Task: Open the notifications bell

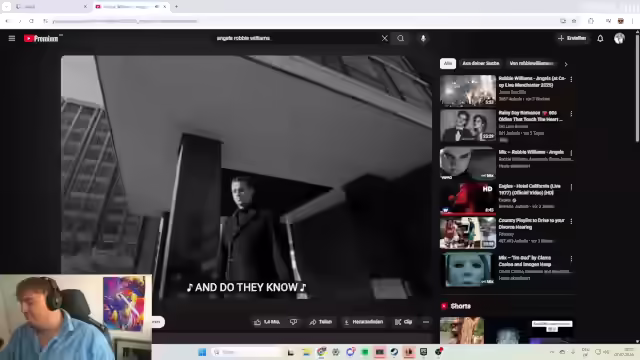Action: (600, 38)
